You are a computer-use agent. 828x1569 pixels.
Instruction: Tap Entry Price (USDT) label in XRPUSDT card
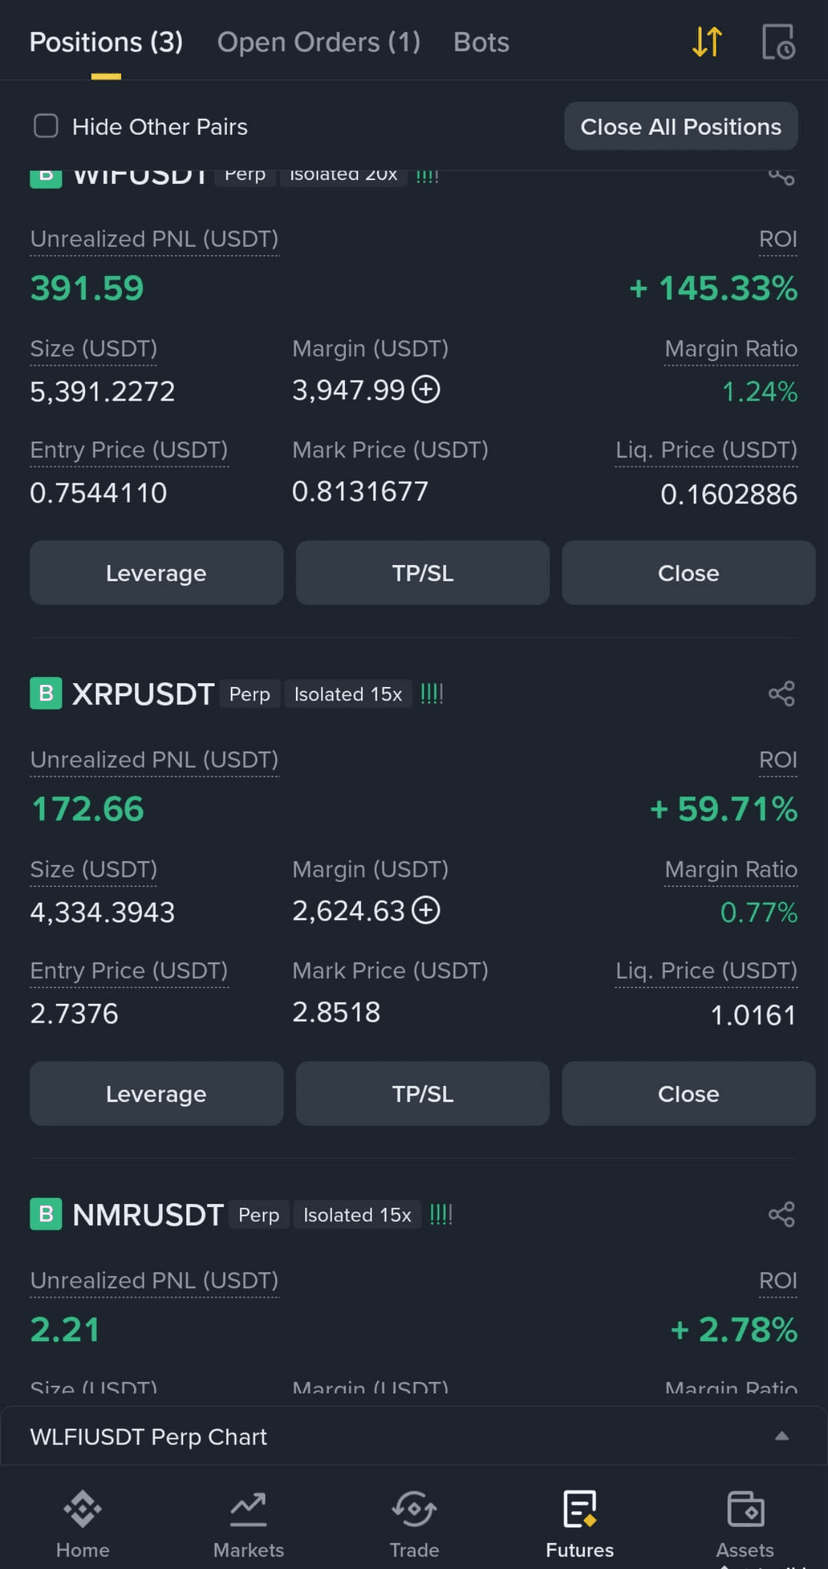(129, 971)
